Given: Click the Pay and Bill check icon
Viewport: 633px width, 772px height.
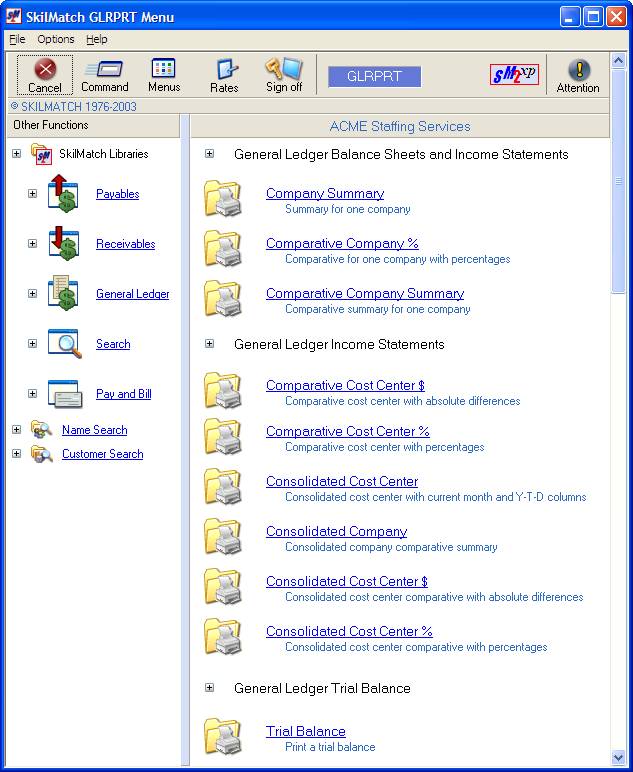Looking at the screenshot, I should click(64, 393).
